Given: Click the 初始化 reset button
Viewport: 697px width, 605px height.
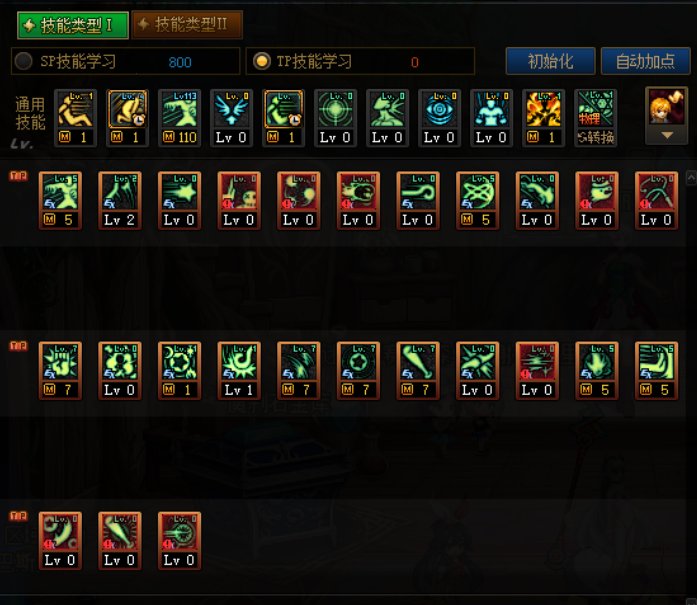Looking at the screenshot, I should pos(550,61).
